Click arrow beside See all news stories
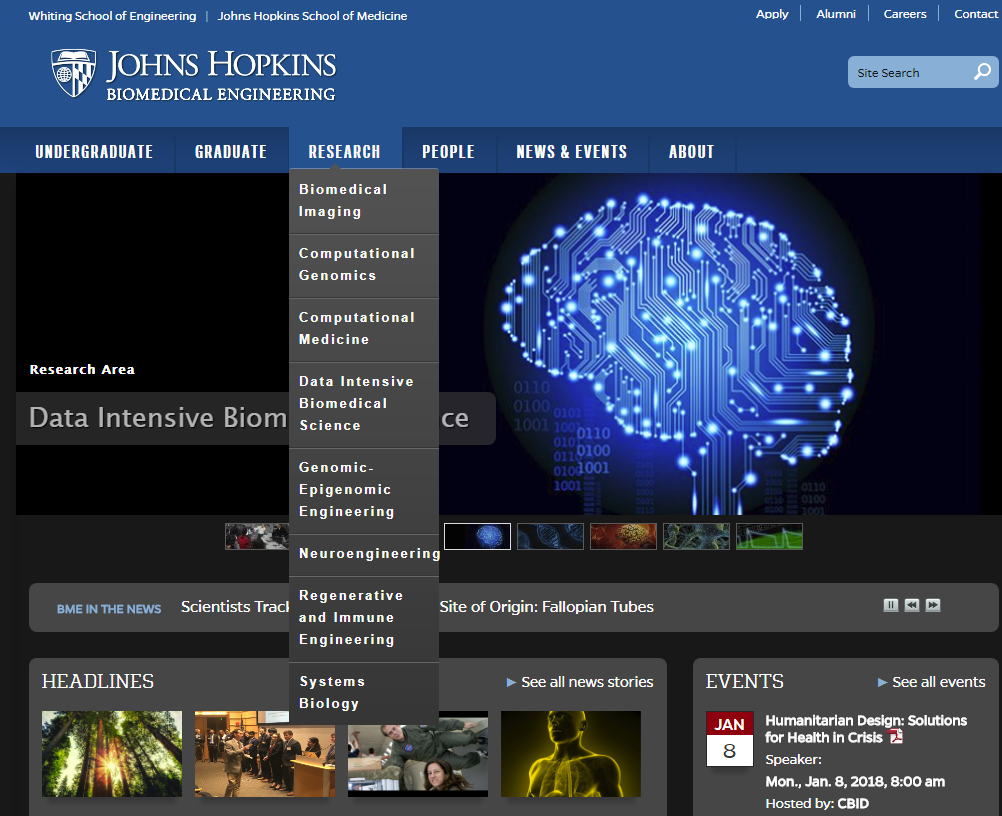This screenshot has width=1002, height=816. coord(511,682)
